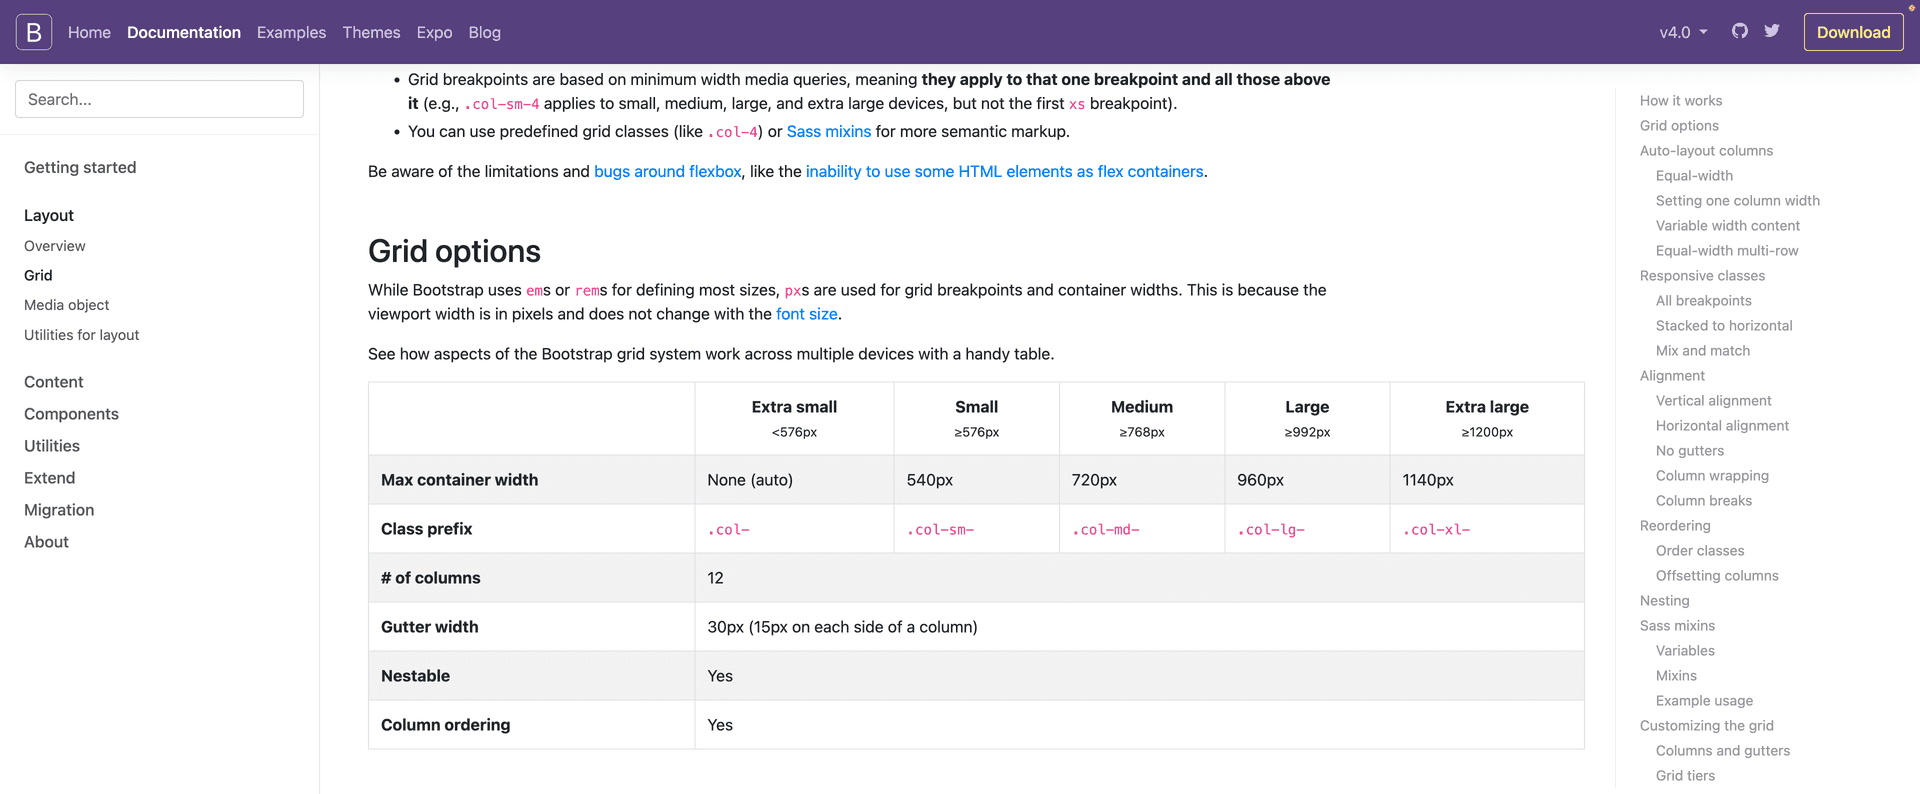
Task: Expand the Components sidebar section
Action: click(x=71, y=414)
